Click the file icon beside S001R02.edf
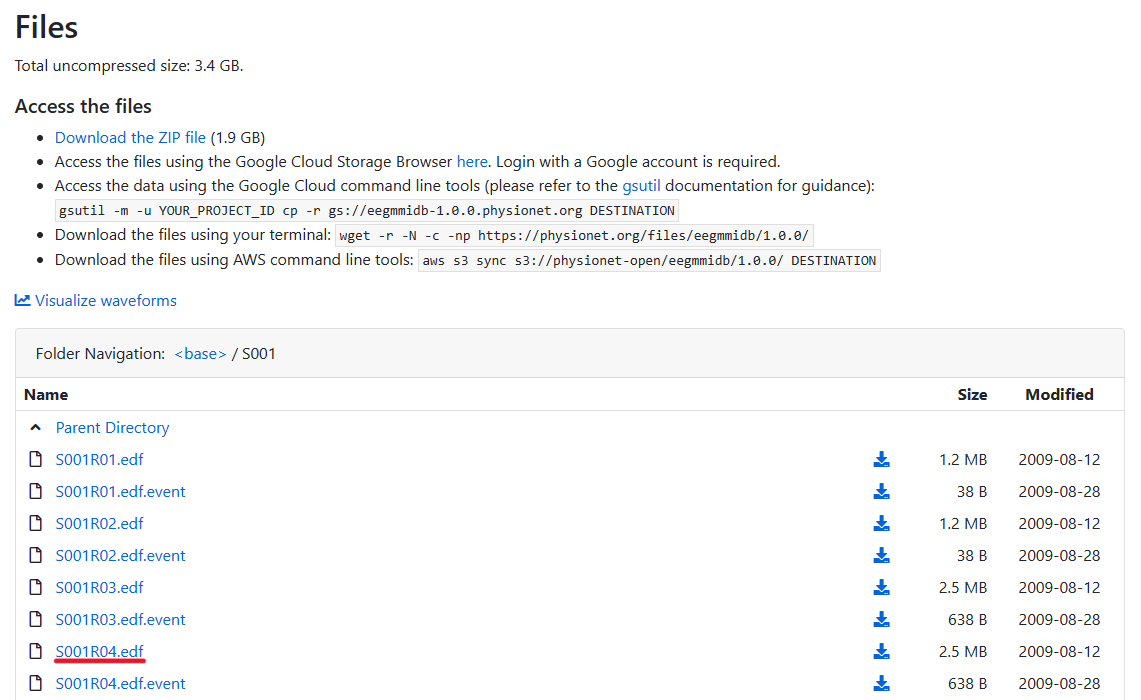Screen dimensions: 1141x700 point(36,524)
